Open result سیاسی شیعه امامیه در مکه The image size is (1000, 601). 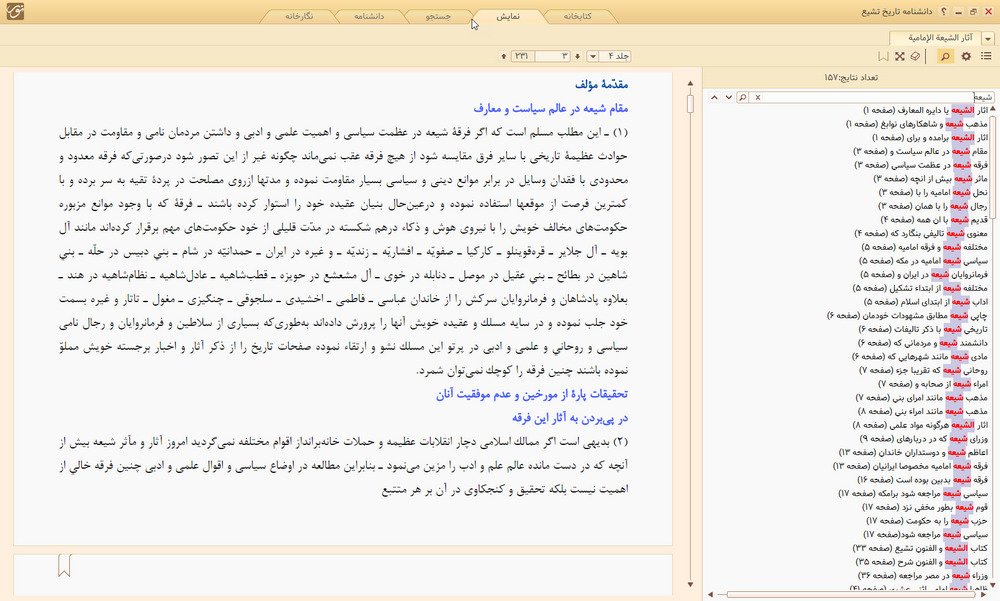(923, 261)
